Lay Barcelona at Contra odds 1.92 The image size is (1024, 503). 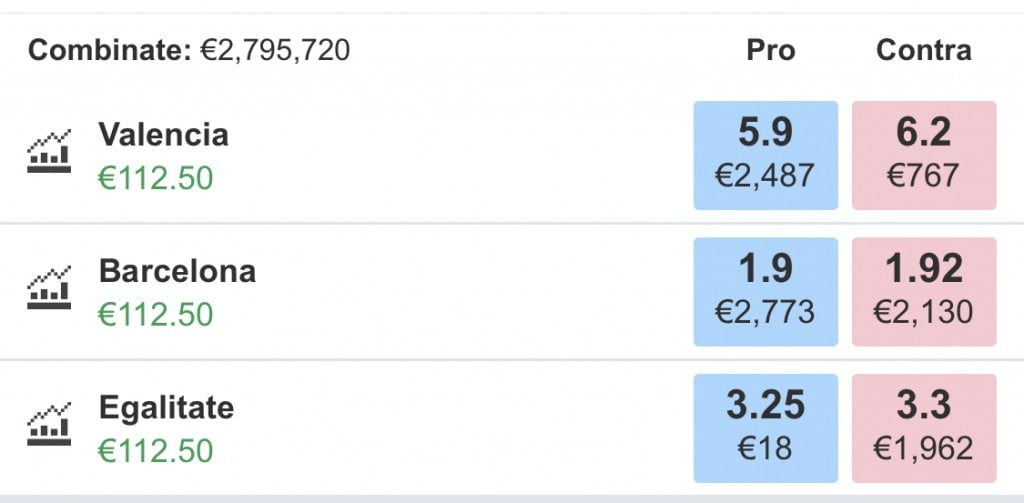point(923,292)
